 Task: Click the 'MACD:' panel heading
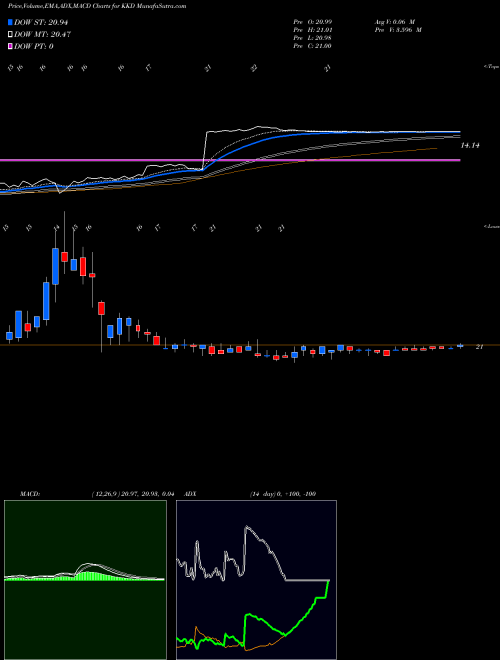(30, 494)
